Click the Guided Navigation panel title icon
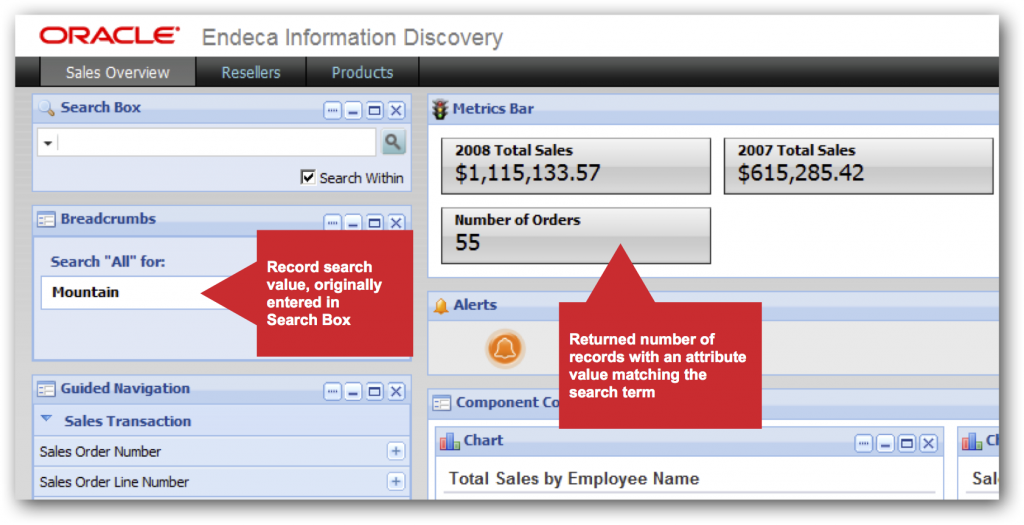 (46, 389)
